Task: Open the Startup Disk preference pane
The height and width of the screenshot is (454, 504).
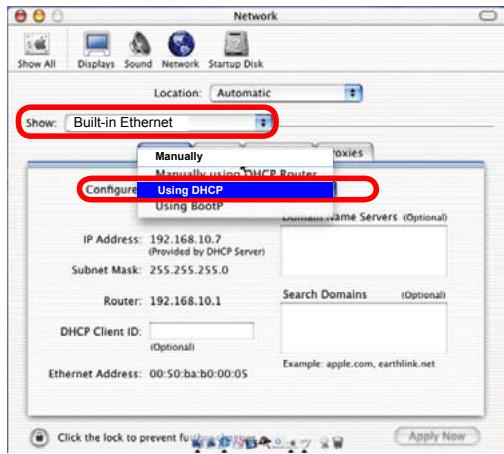Action: click(x=236, y=50)
